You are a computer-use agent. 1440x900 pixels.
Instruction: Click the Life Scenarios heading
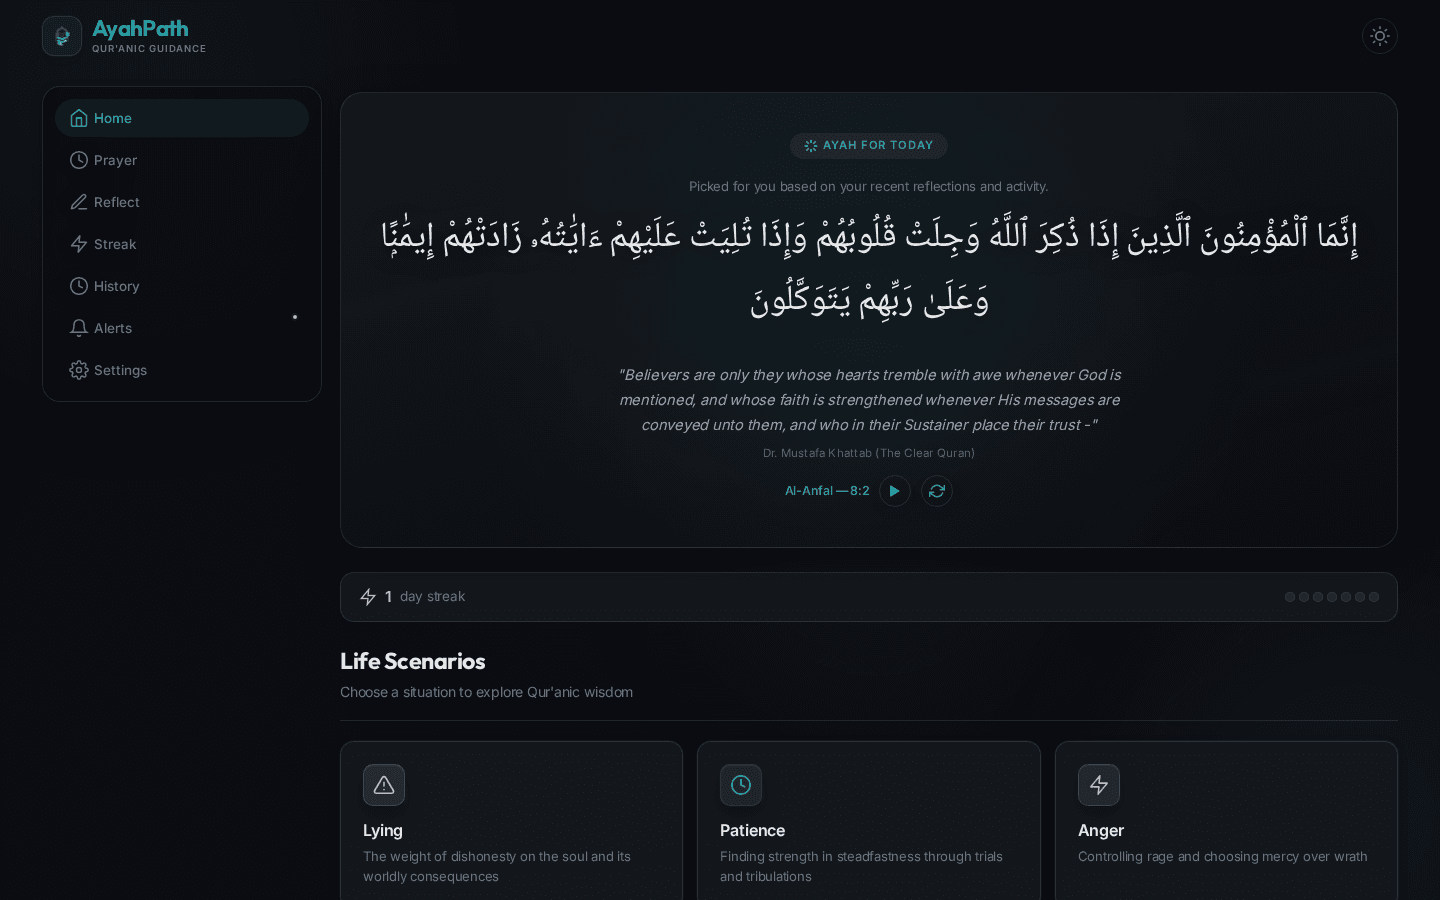pos(413,661)
